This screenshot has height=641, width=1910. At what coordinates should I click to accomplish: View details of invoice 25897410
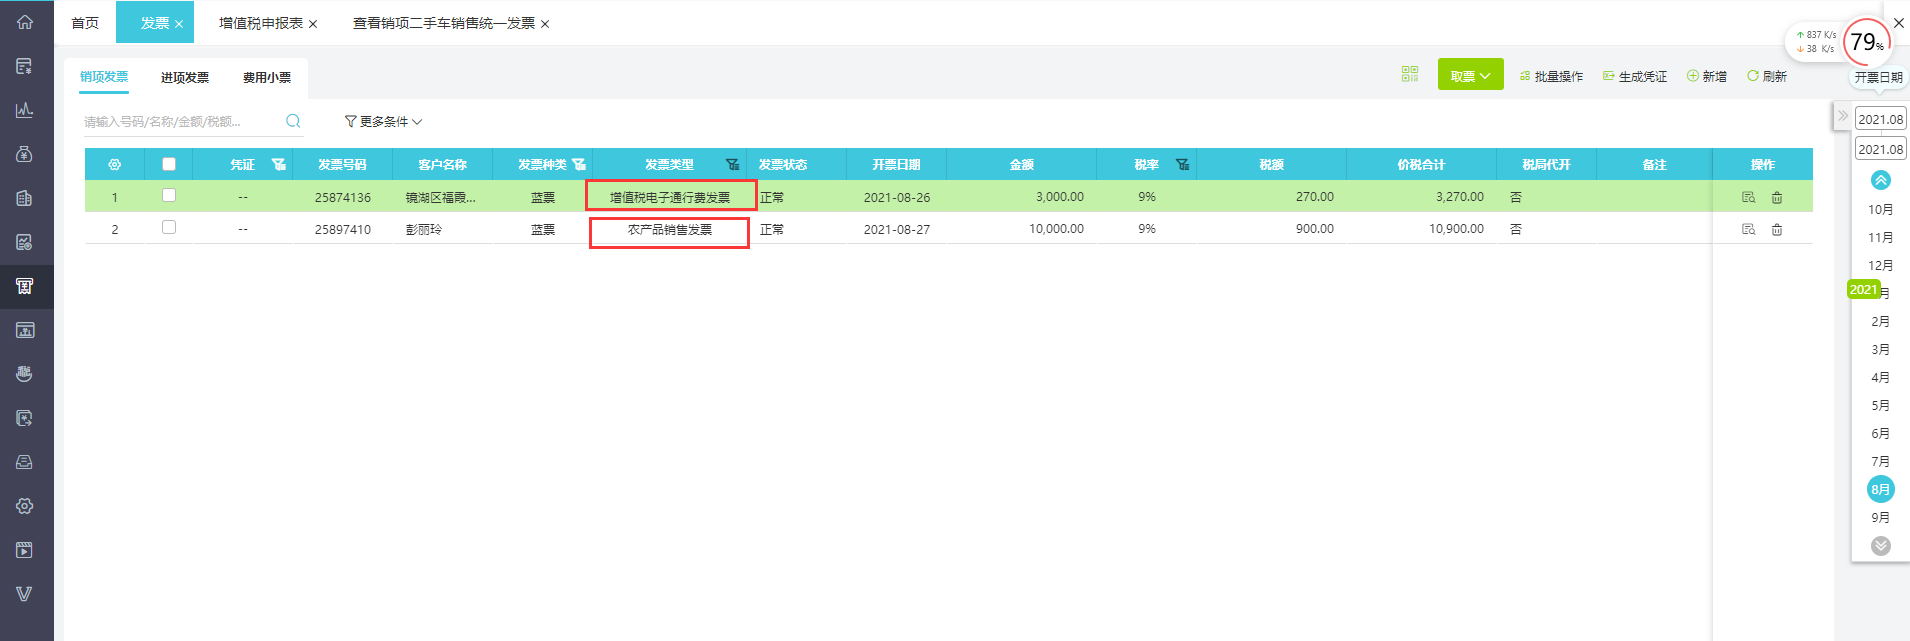(x=1748, y=230)
